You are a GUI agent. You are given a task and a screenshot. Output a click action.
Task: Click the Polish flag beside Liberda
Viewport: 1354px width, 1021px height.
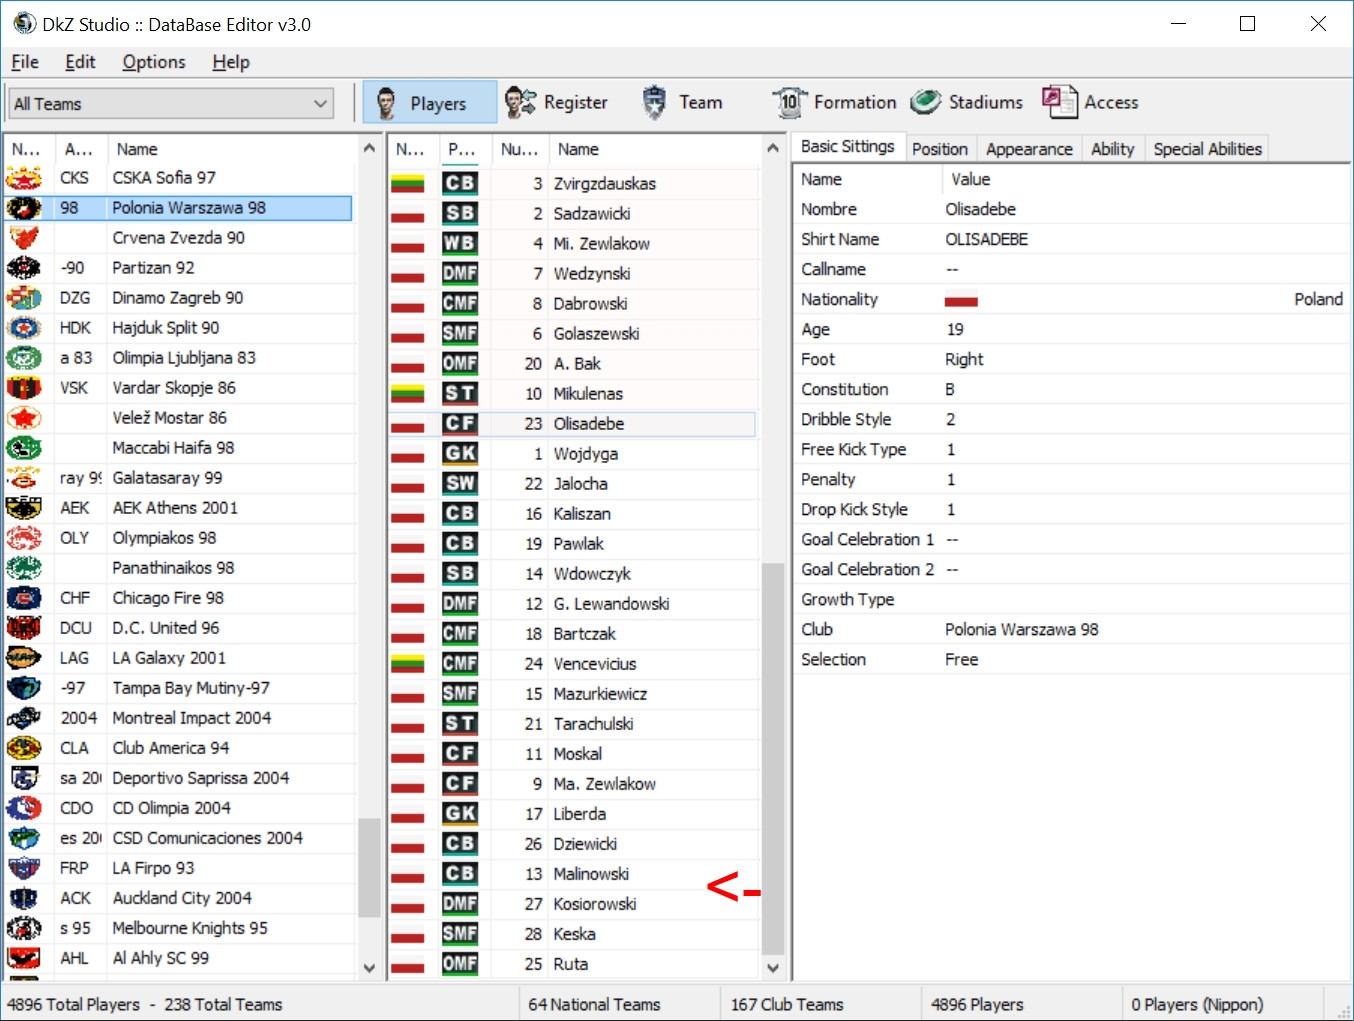tap(407, 814)
